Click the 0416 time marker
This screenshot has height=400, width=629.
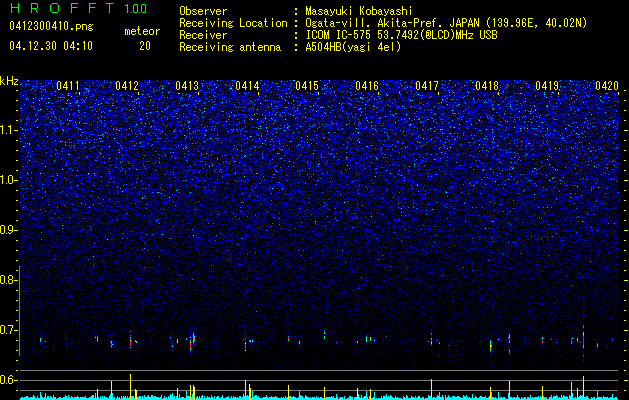(367, 86)
